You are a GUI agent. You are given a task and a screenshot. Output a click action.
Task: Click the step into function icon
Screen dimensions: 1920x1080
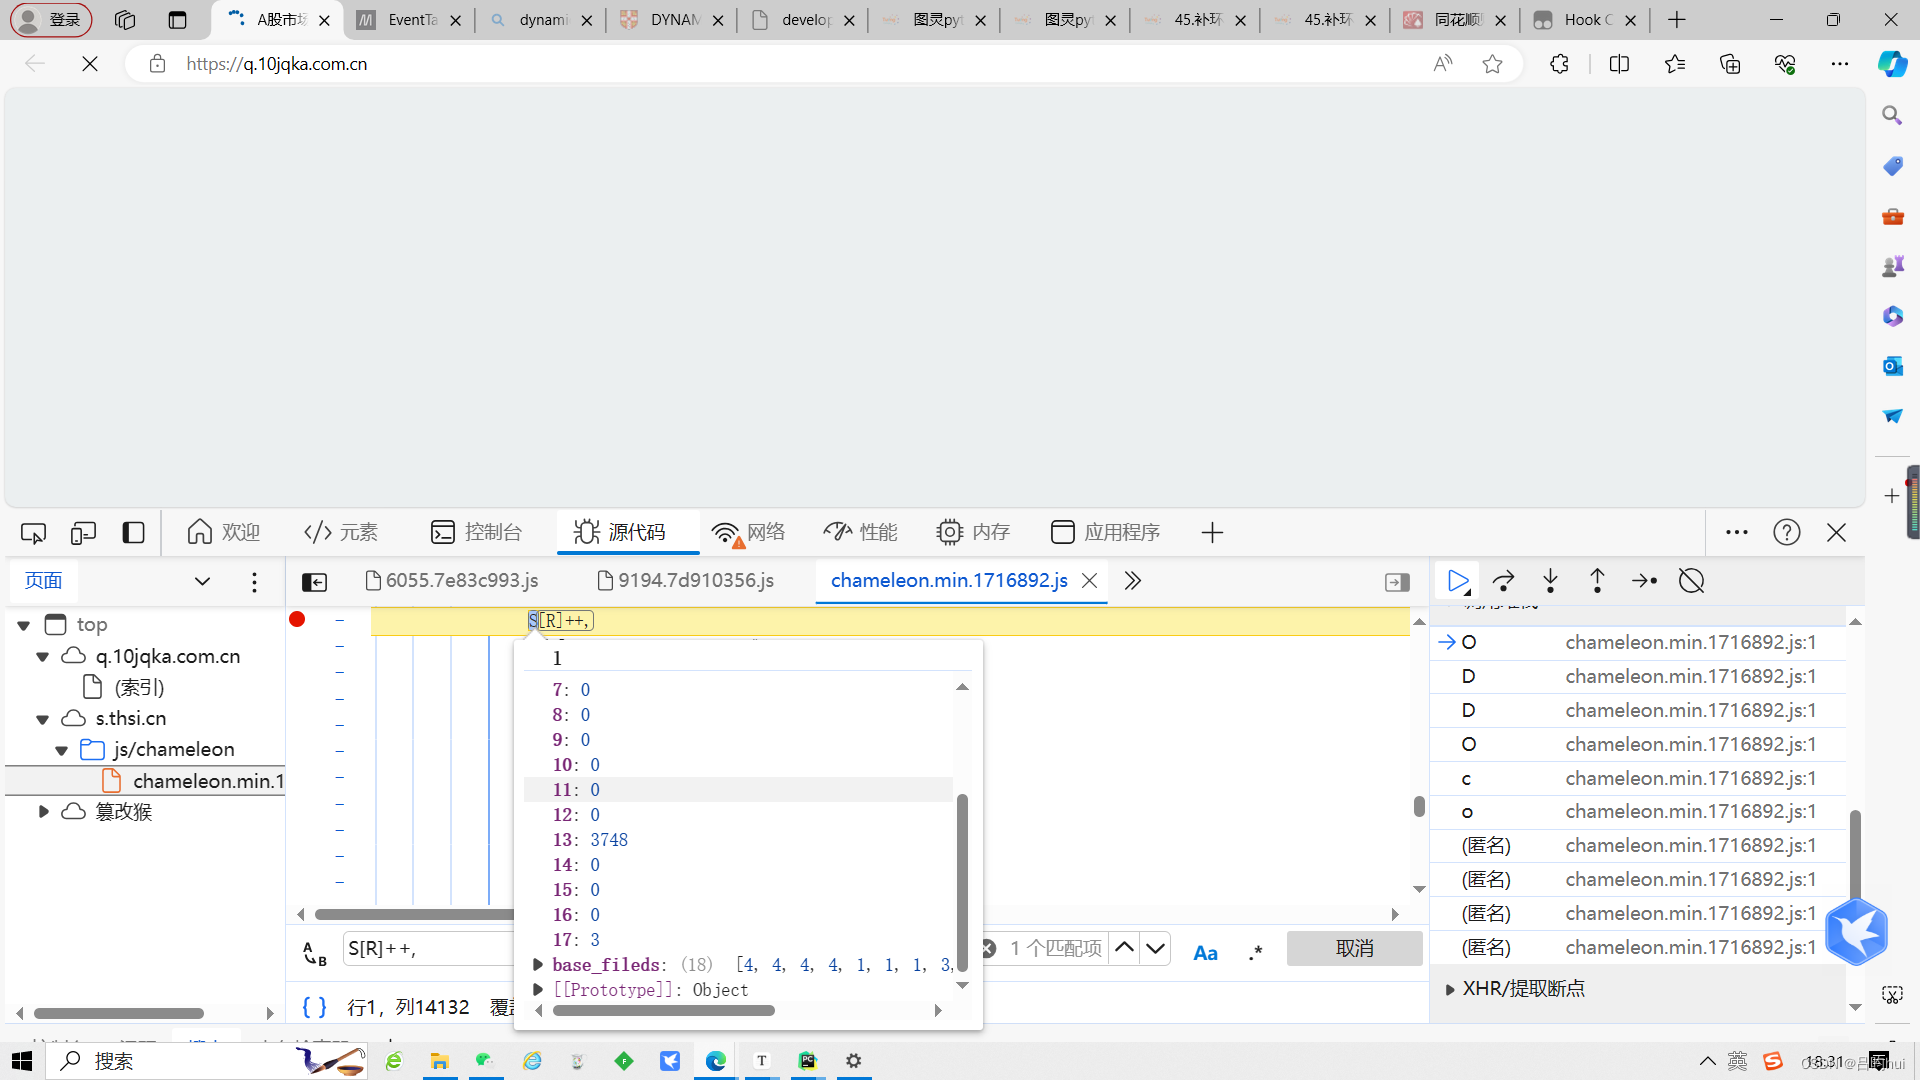[x=1550, y=581]
